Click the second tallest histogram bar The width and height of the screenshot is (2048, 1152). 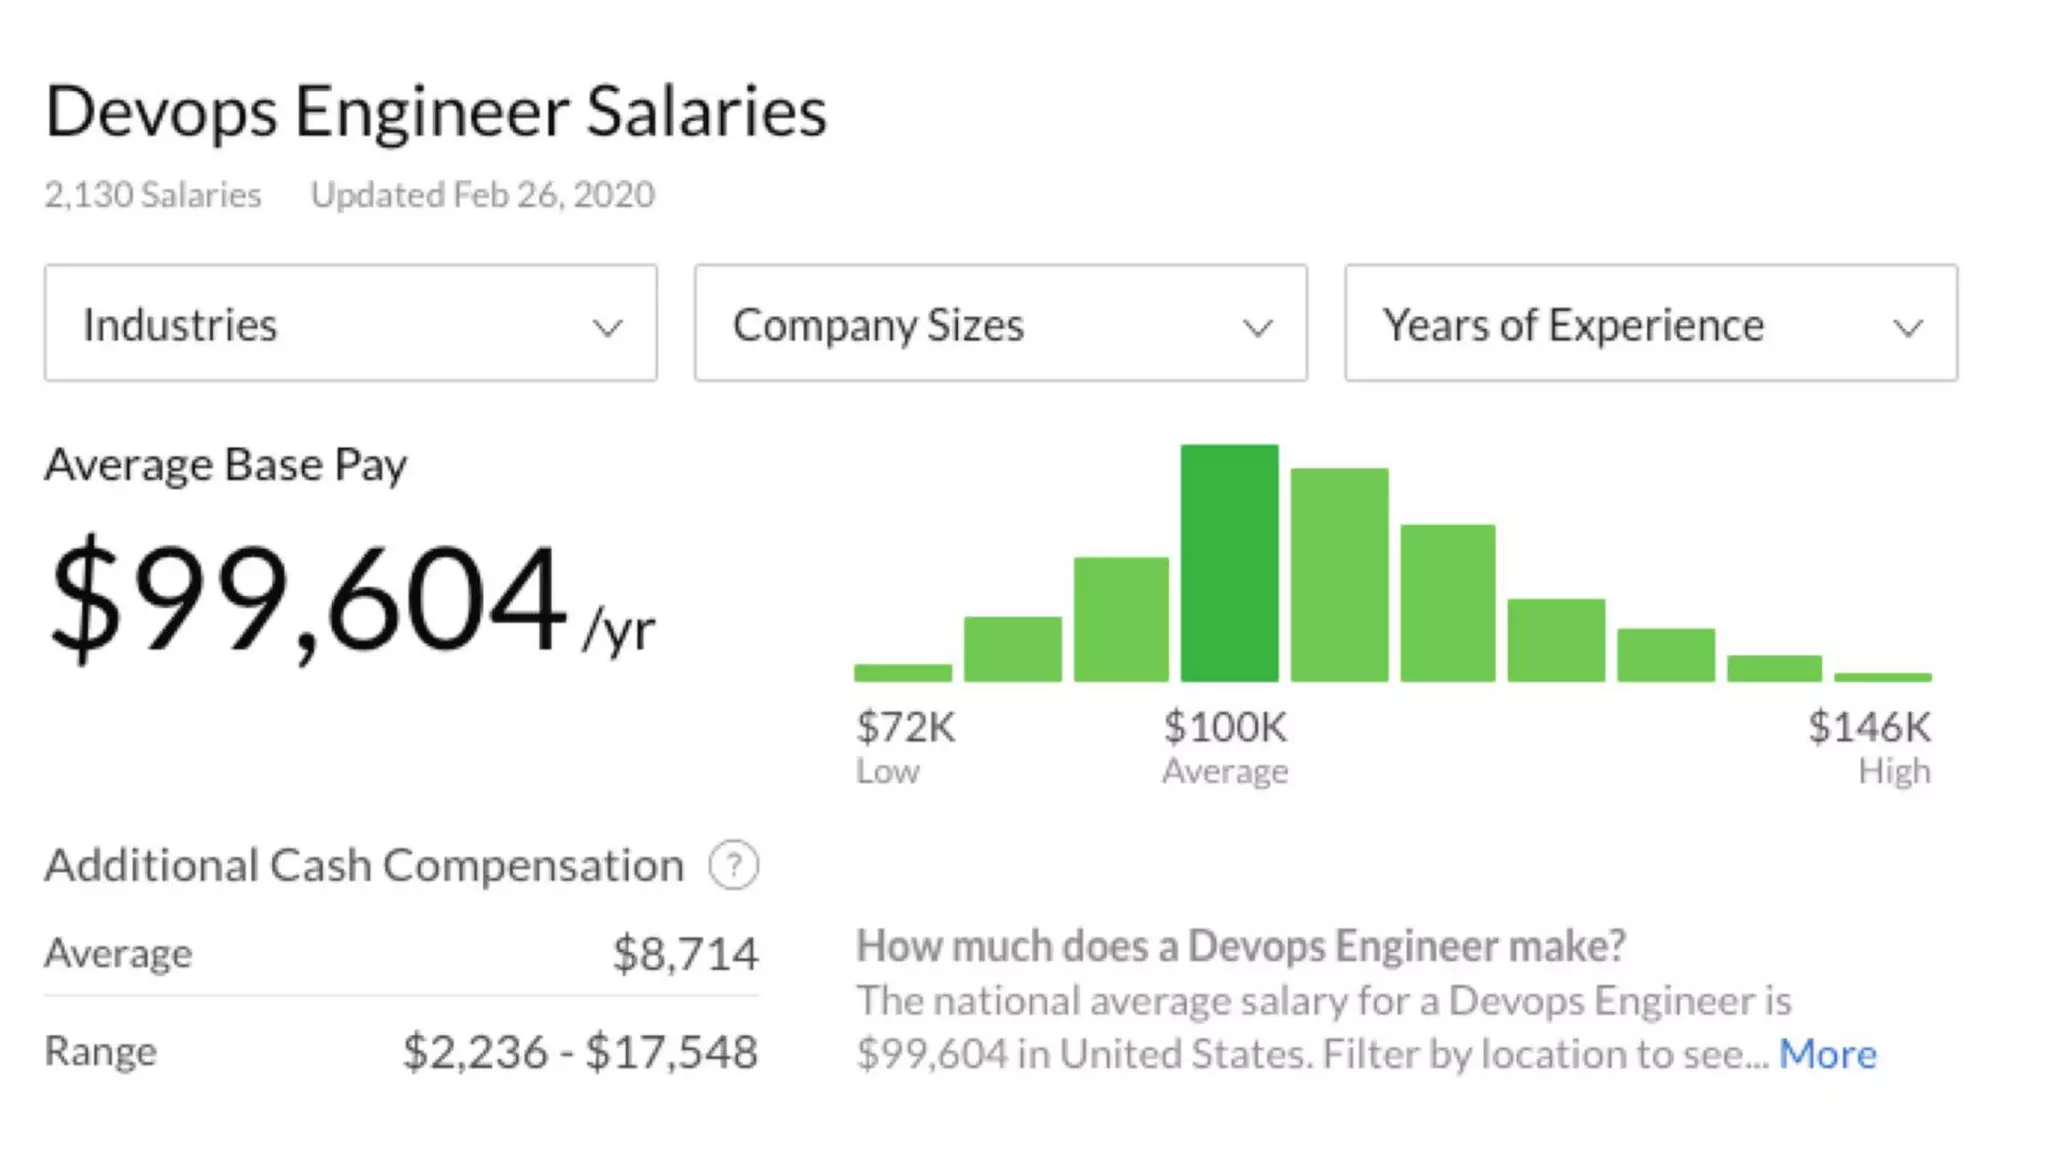(x=1339, y=575)
